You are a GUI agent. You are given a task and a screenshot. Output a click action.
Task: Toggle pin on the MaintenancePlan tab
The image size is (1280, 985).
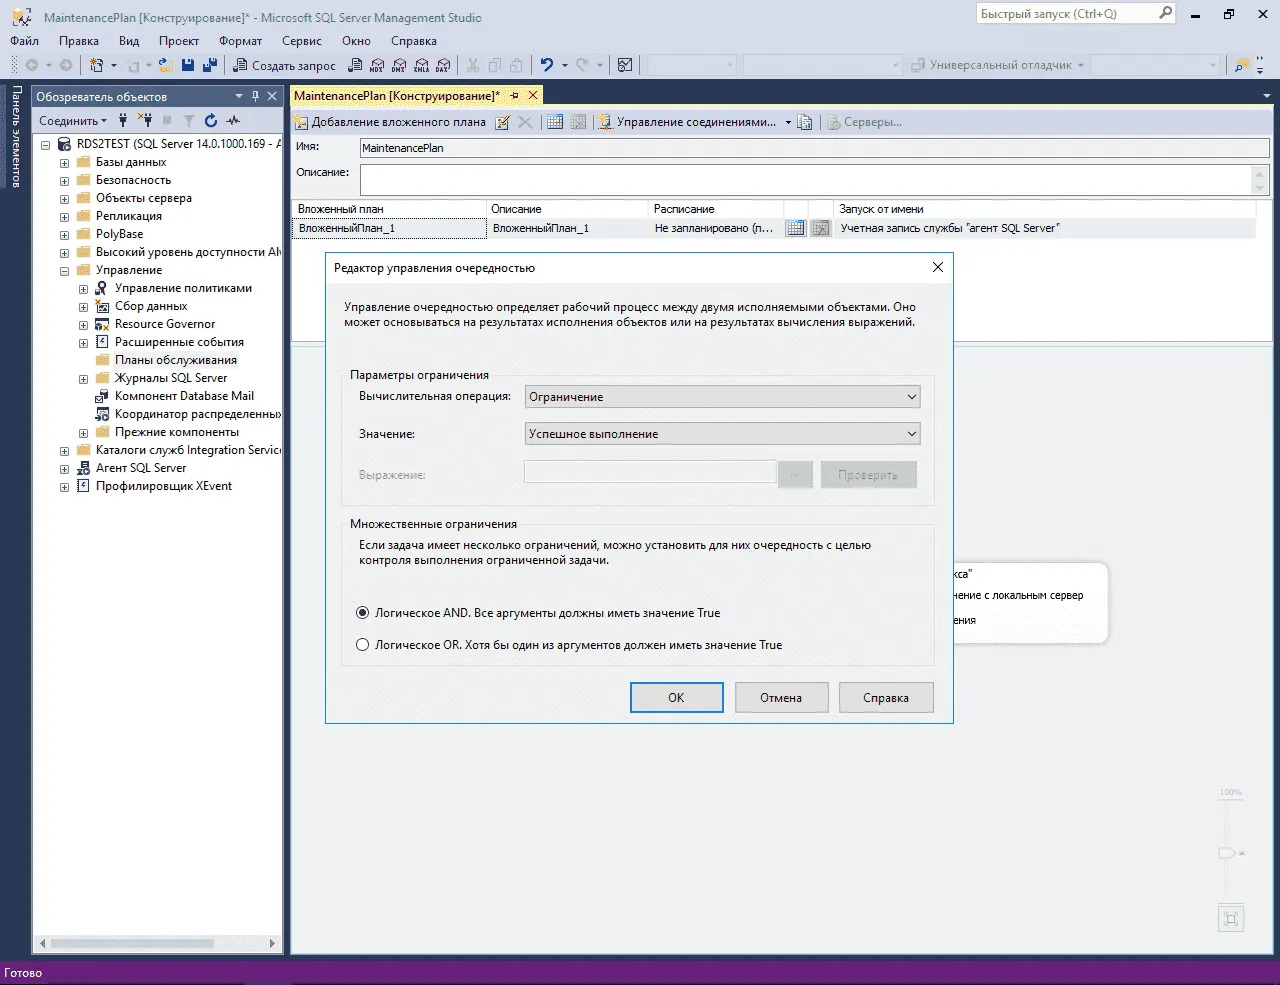(x=515, y=96)
